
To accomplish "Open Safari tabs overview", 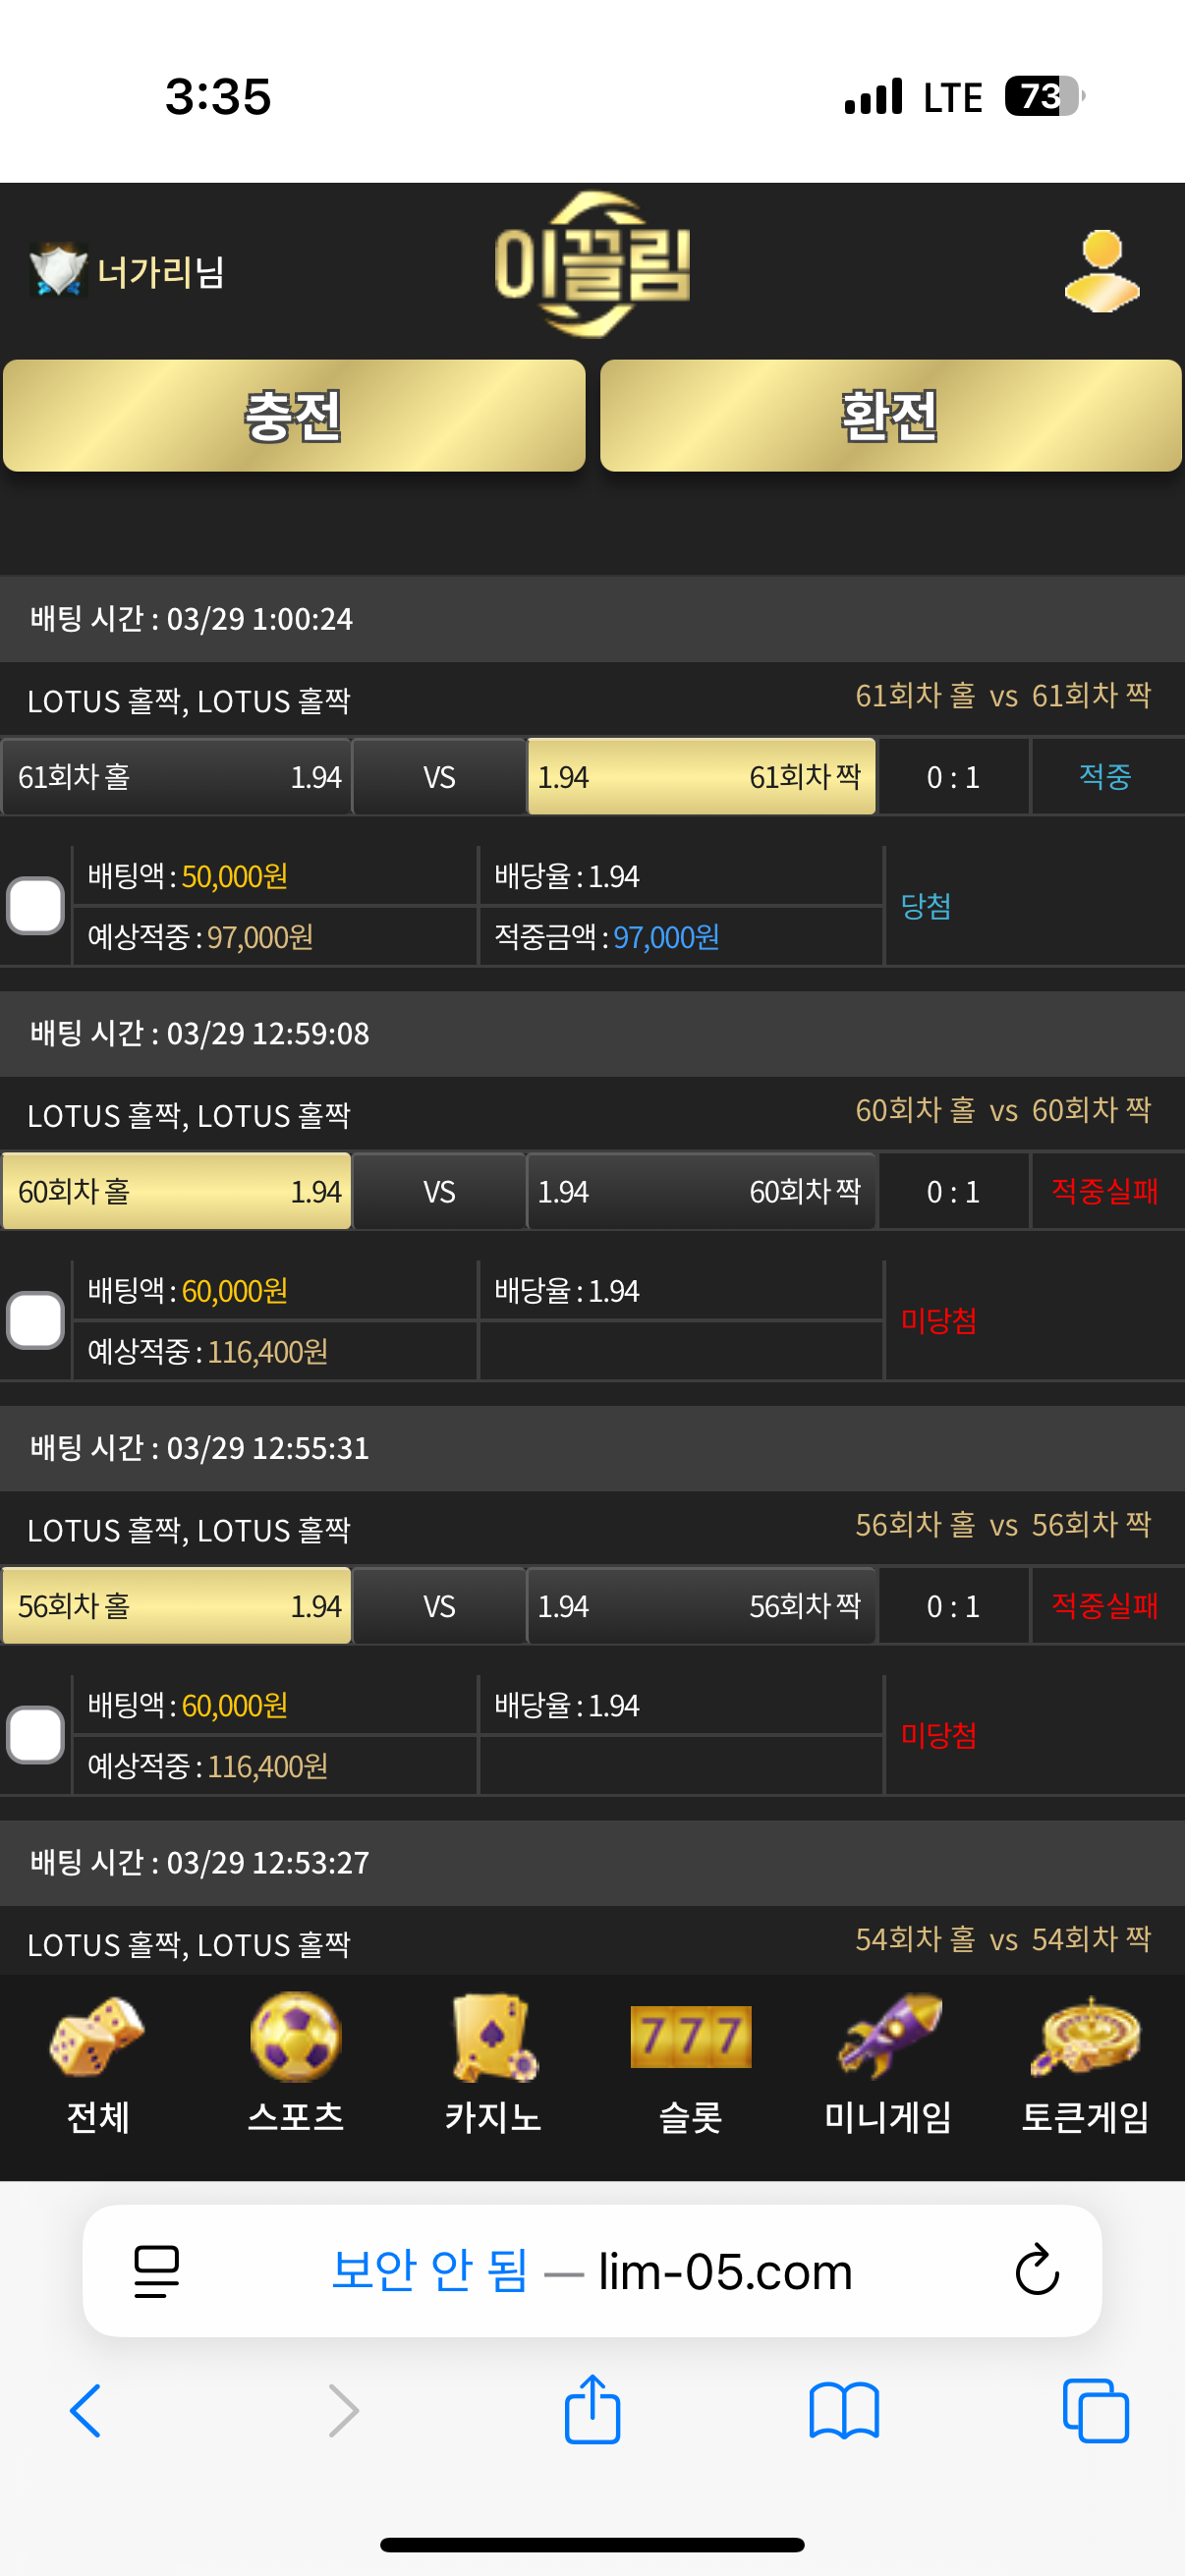I will pyautogui.click(x=1095, y=2411).
